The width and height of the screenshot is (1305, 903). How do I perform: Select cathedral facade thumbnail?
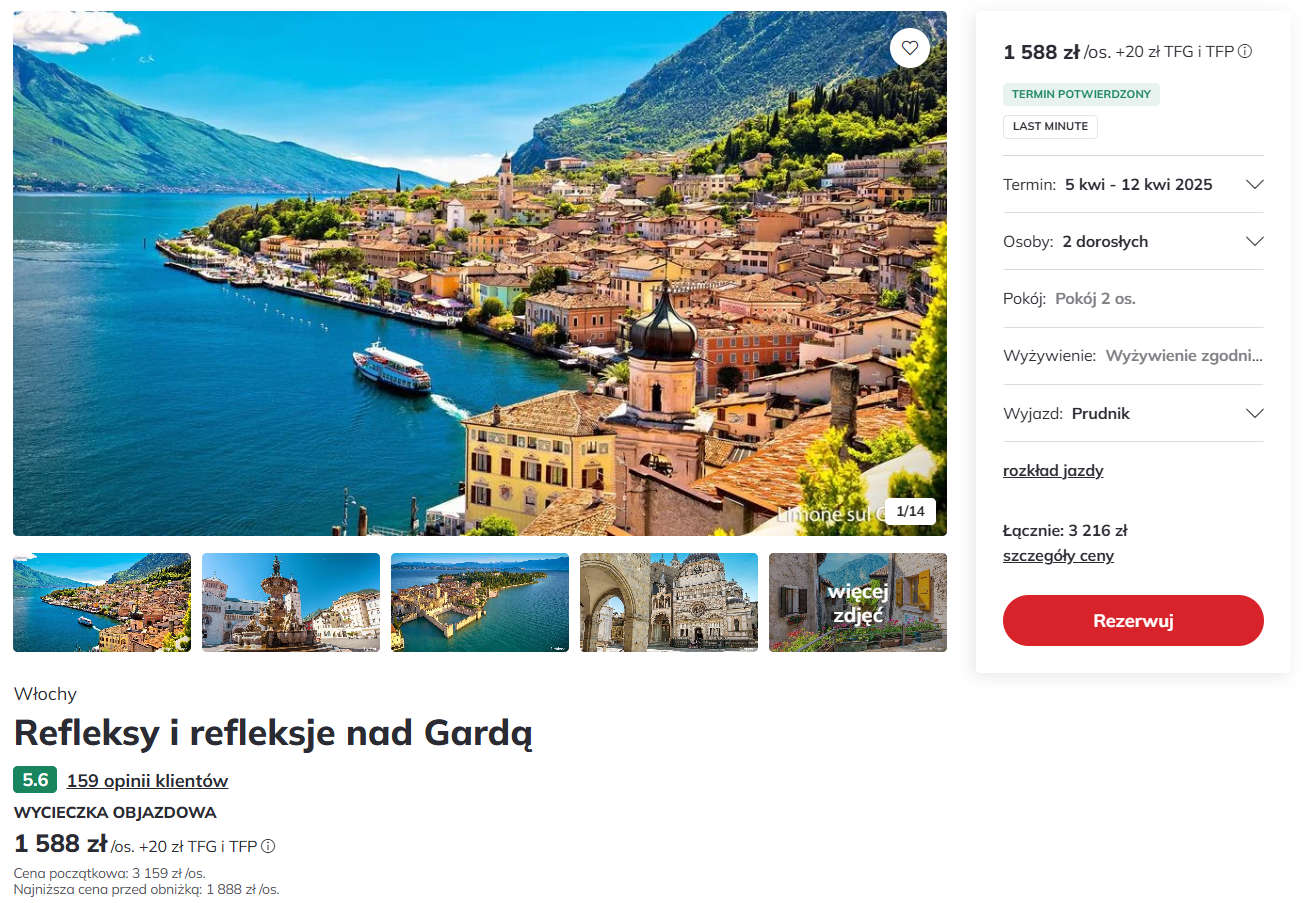click(x=669, y=602)
